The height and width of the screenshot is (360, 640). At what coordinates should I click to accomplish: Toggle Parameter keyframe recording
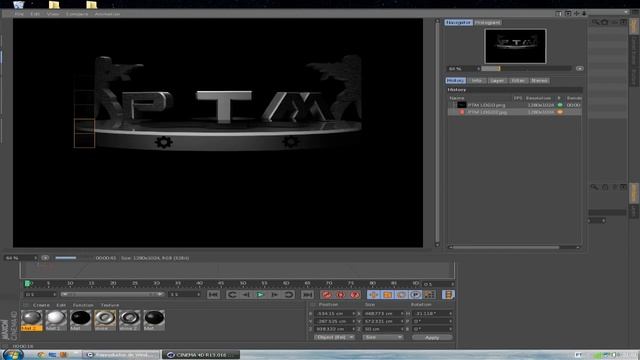(415, 294)
